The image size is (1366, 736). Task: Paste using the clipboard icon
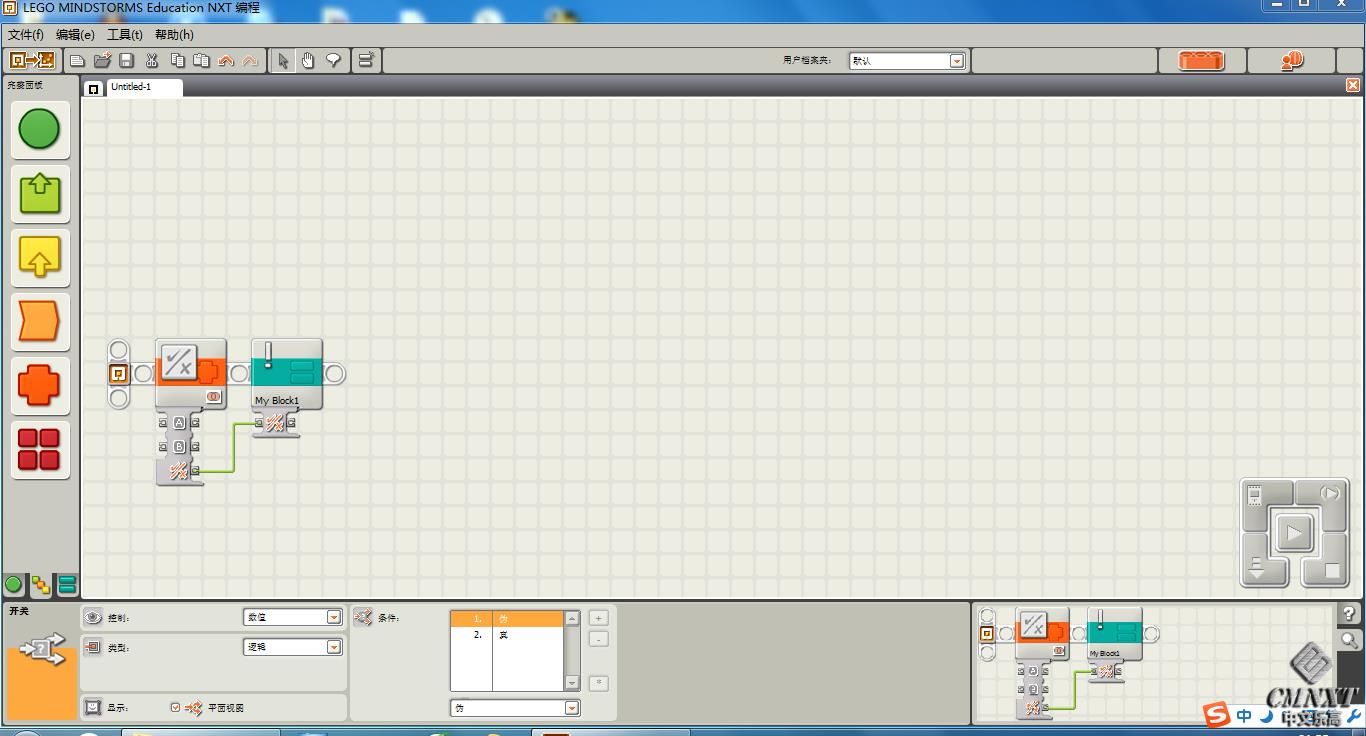[201, 61]
